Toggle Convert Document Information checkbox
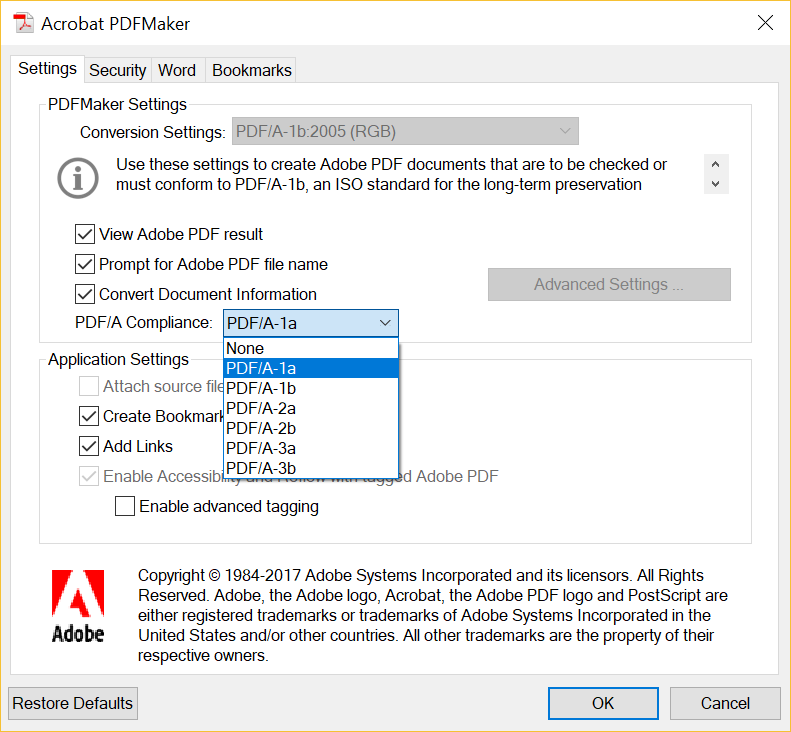 (85, 294)
